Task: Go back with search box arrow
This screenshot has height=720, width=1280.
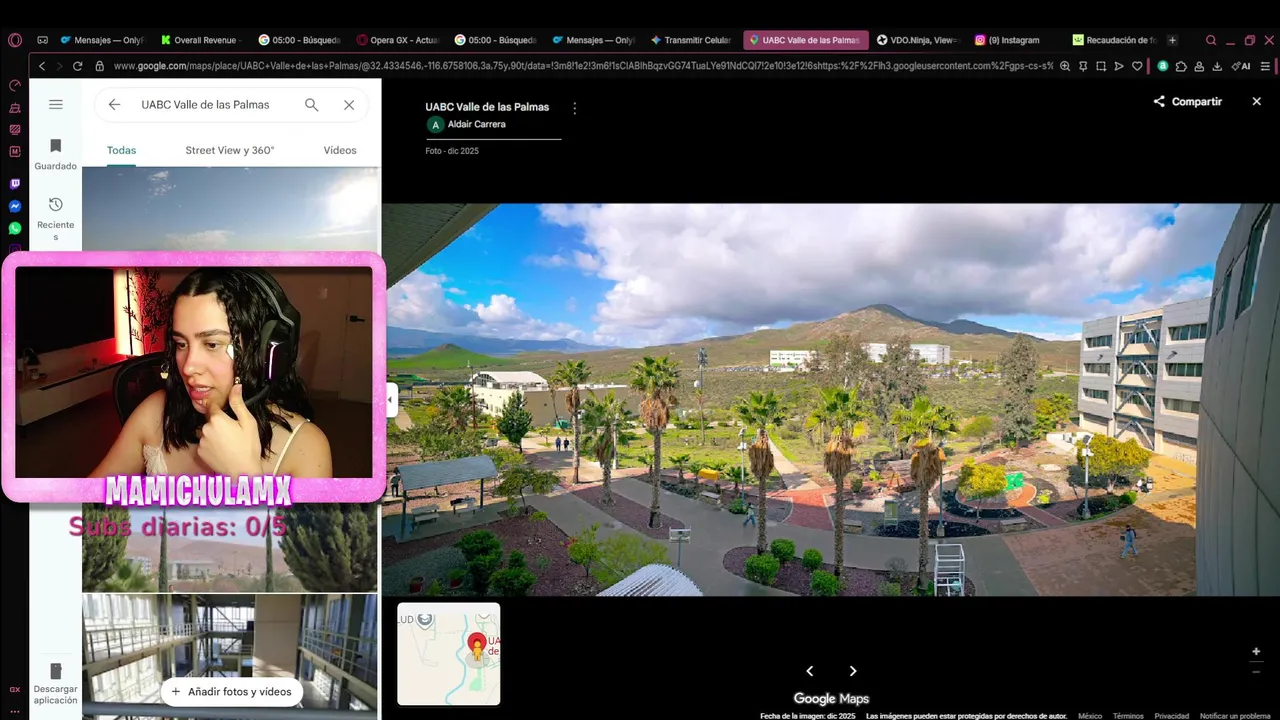Action: point(114,104)
